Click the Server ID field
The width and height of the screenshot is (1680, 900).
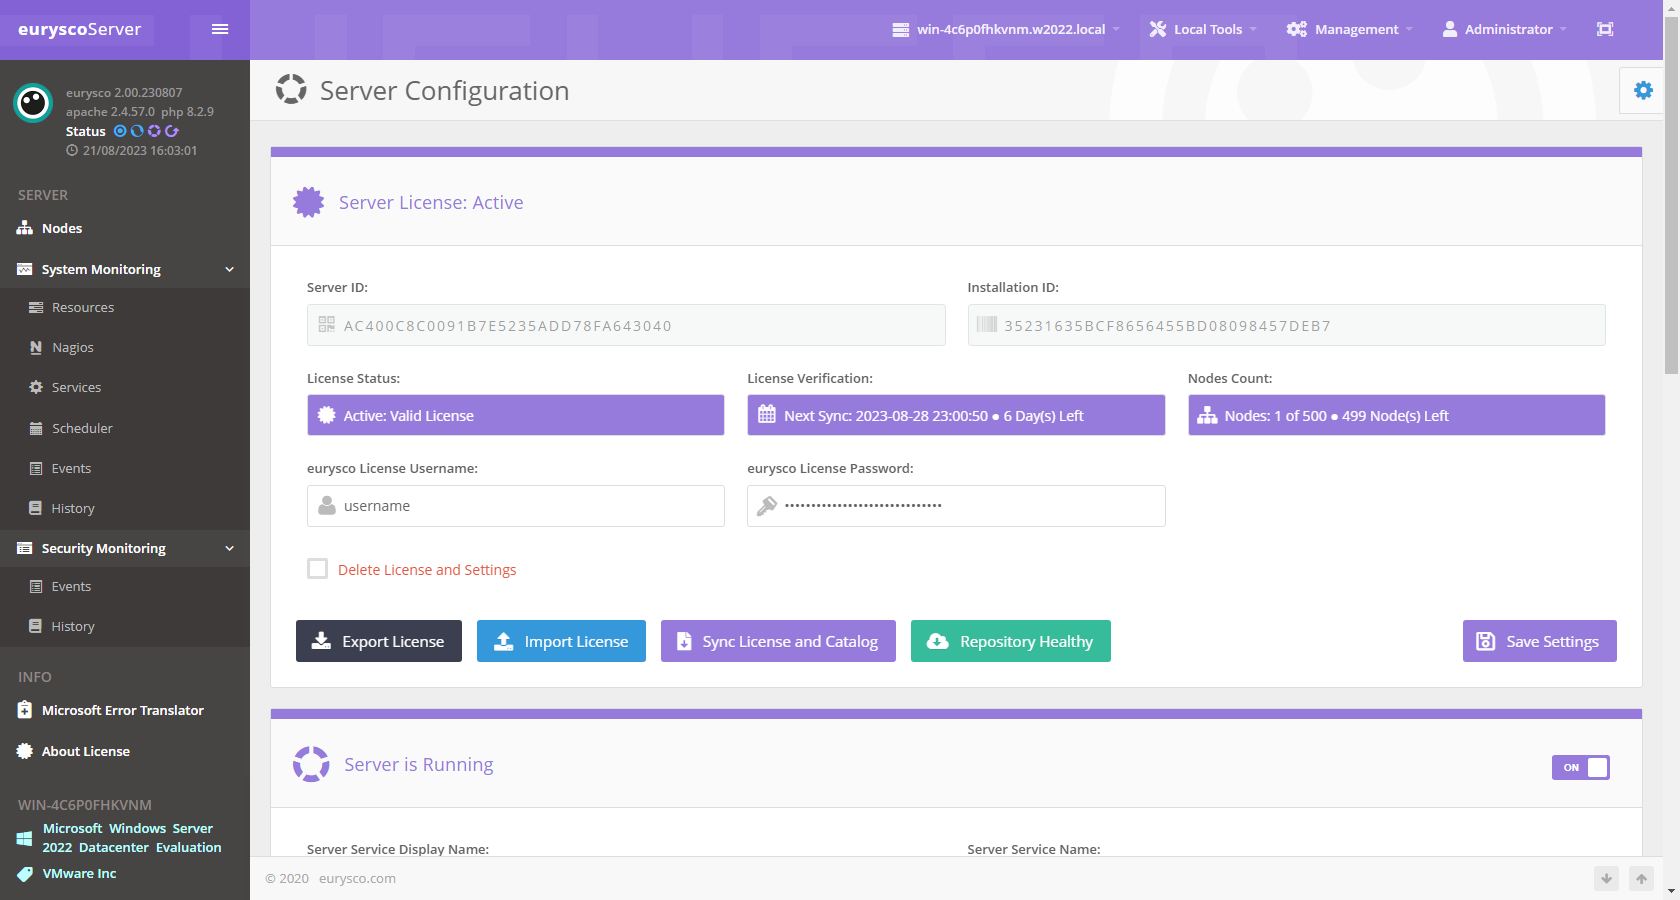click(x=626, y=325)
